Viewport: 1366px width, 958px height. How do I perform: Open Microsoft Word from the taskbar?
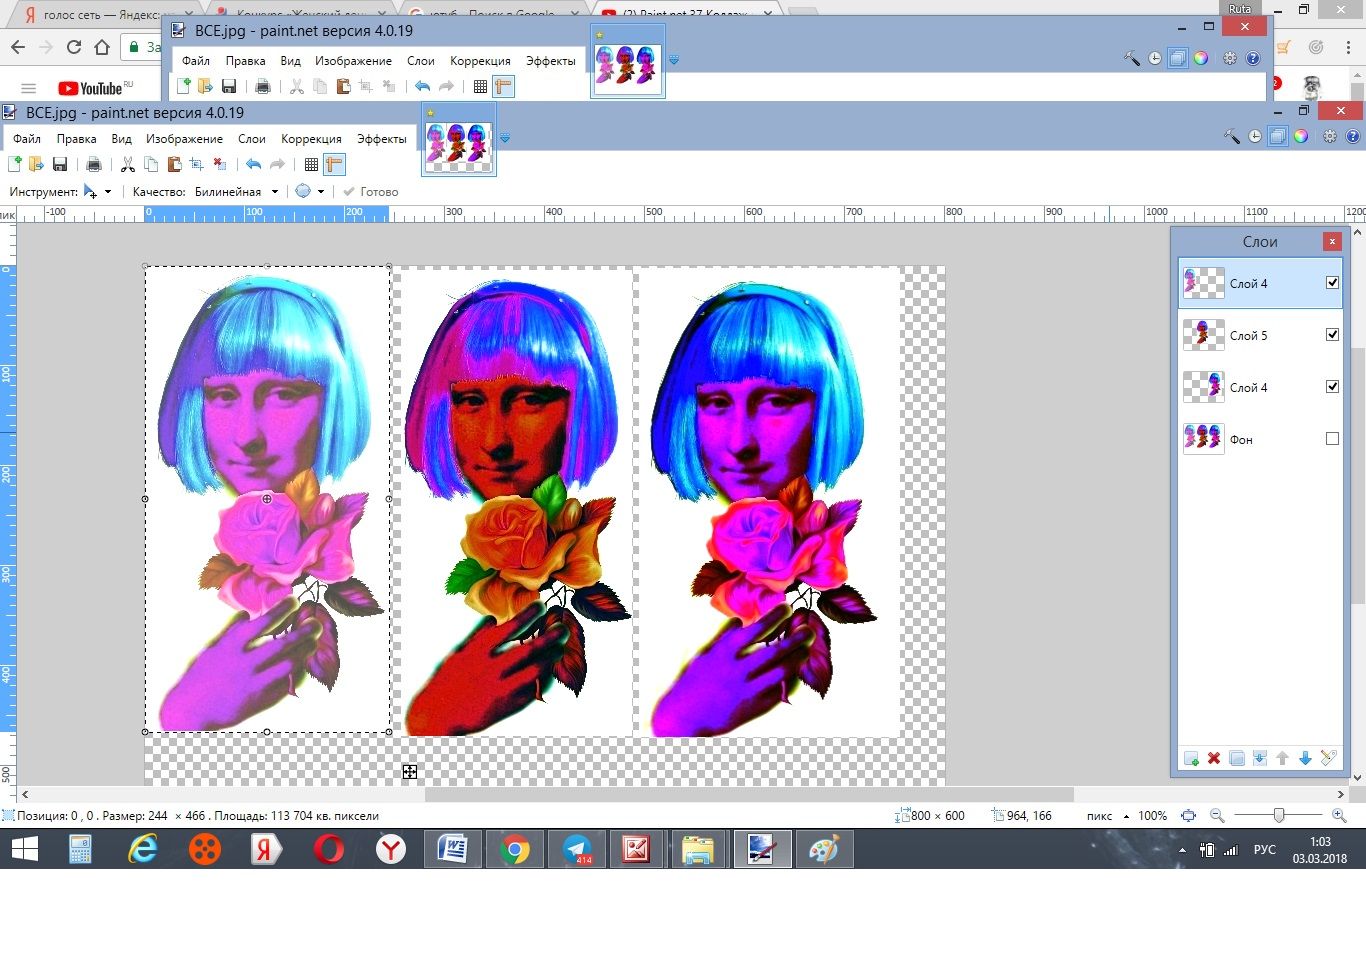(453, 850)
